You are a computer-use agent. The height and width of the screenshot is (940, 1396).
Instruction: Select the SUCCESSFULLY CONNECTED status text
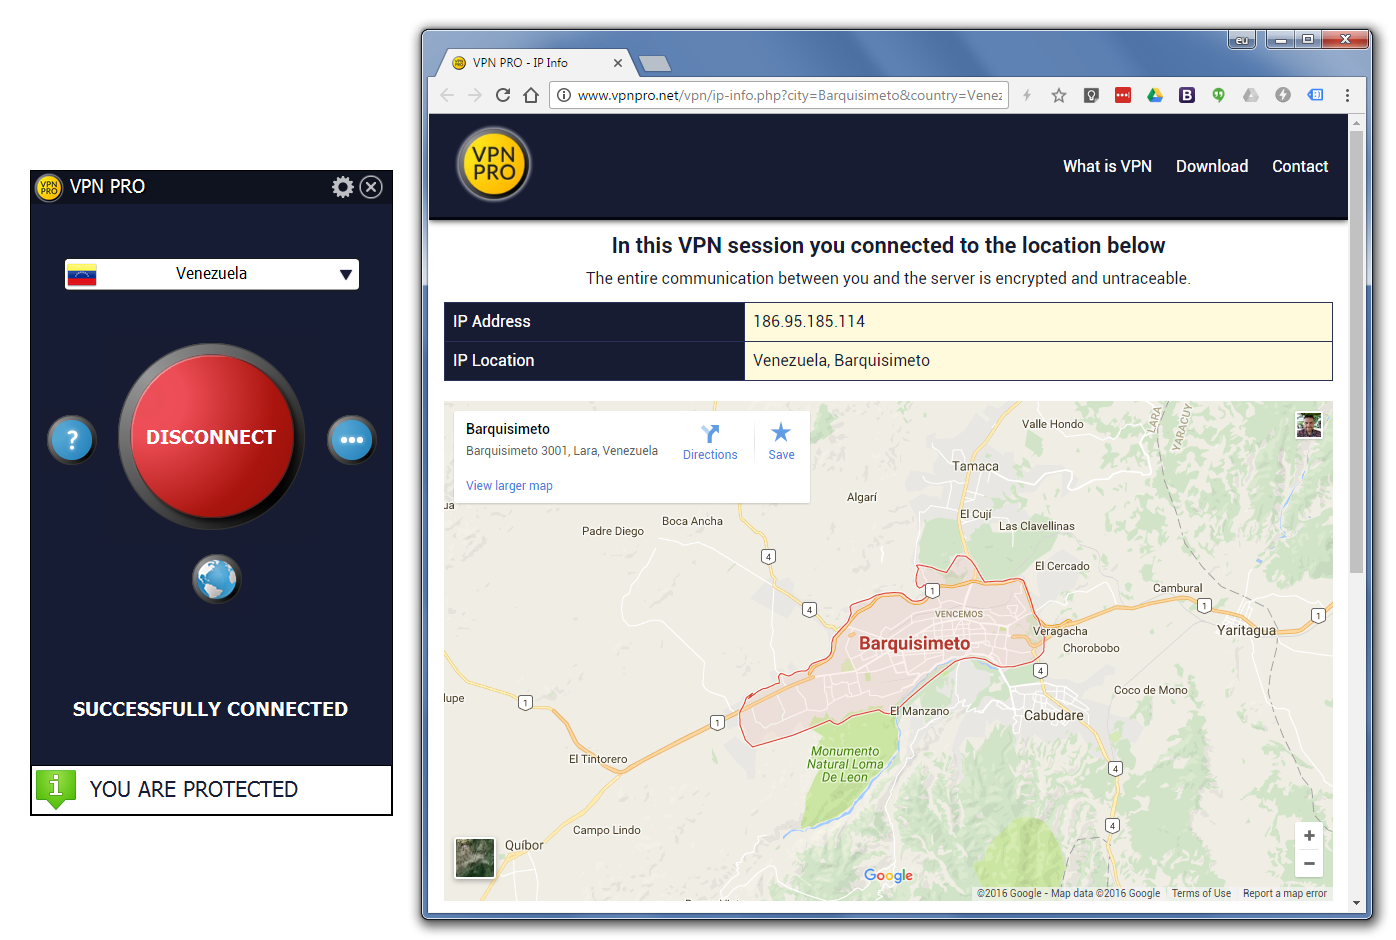[x=210, y=709]
